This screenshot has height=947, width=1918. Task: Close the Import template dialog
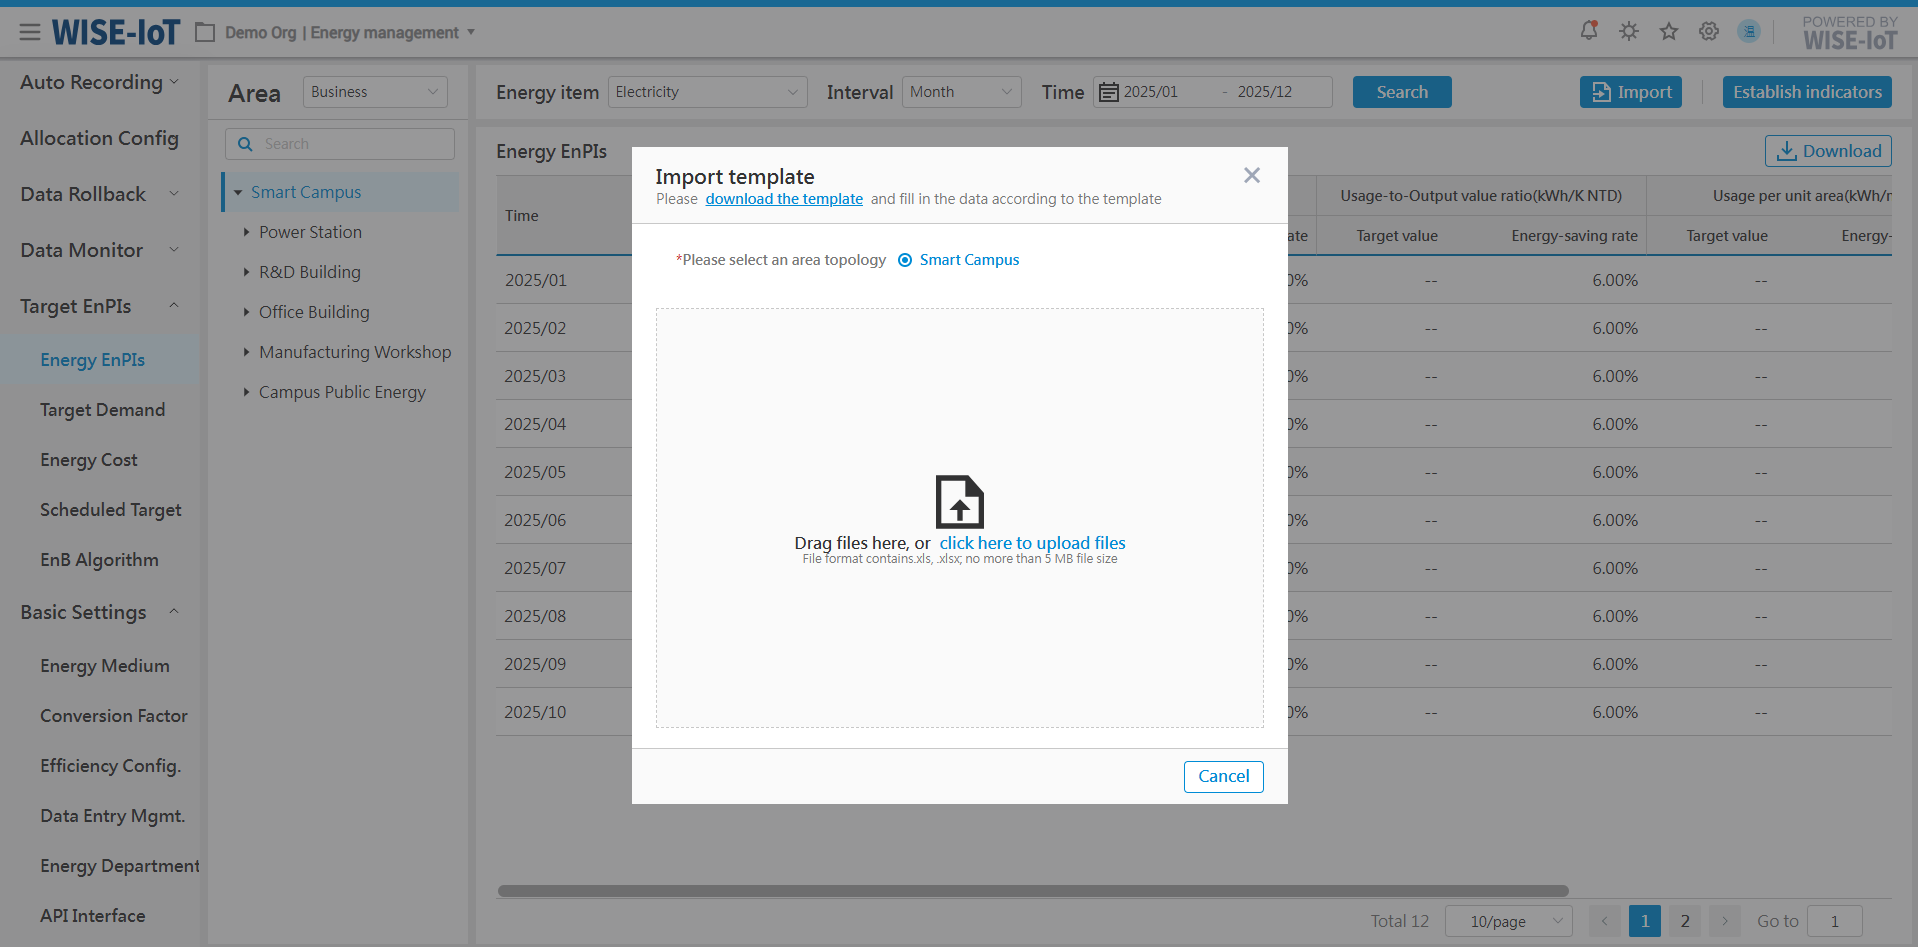[x=1251, y=175]
